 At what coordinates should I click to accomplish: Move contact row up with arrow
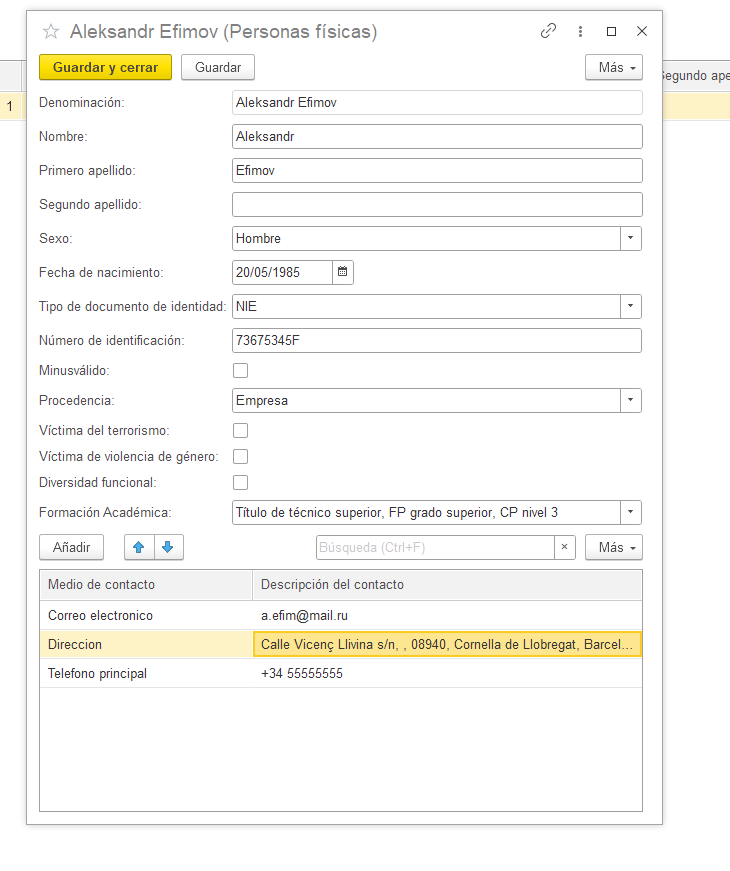(139, 547)
